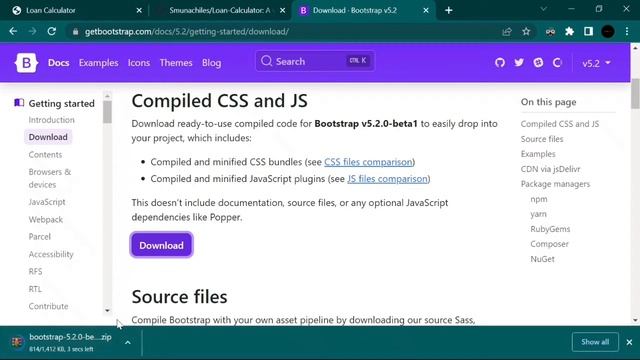The width and height of the screenshot is (640, 360).
Task: Share this page icon in address bar
Action: [507, 31]
